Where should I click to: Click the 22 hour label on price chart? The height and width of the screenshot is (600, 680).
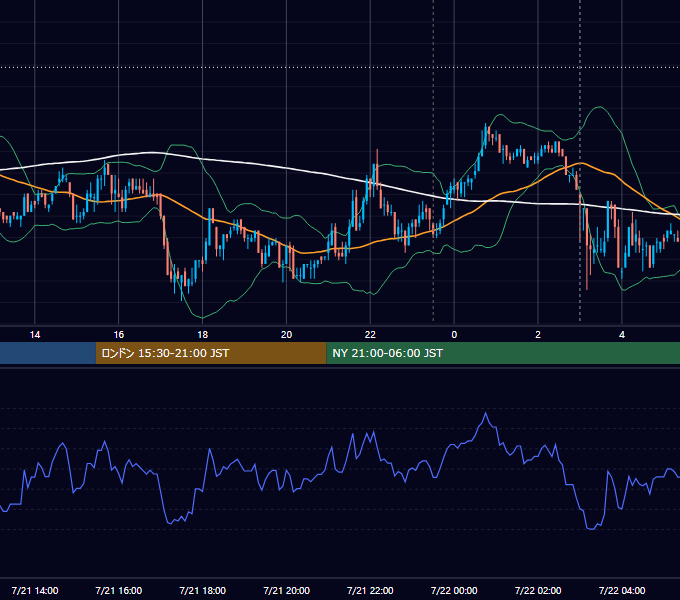point(370,335)
